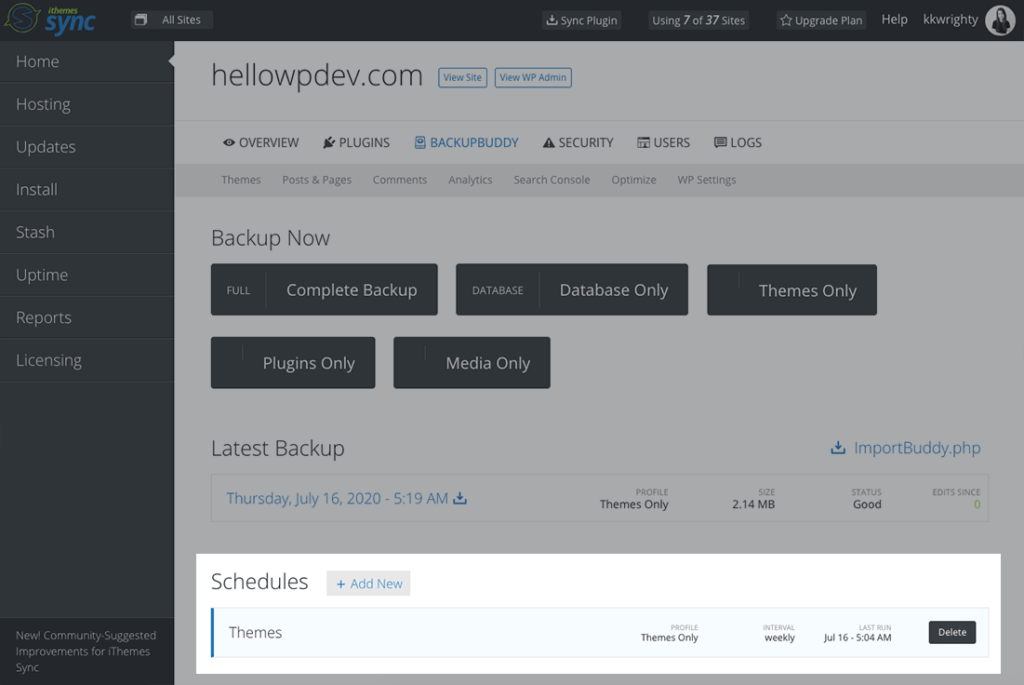Image resolution: width=1024 pixels, height=685 pixels.
Task: Click the View Site button
Action: (x=462, y=77)
